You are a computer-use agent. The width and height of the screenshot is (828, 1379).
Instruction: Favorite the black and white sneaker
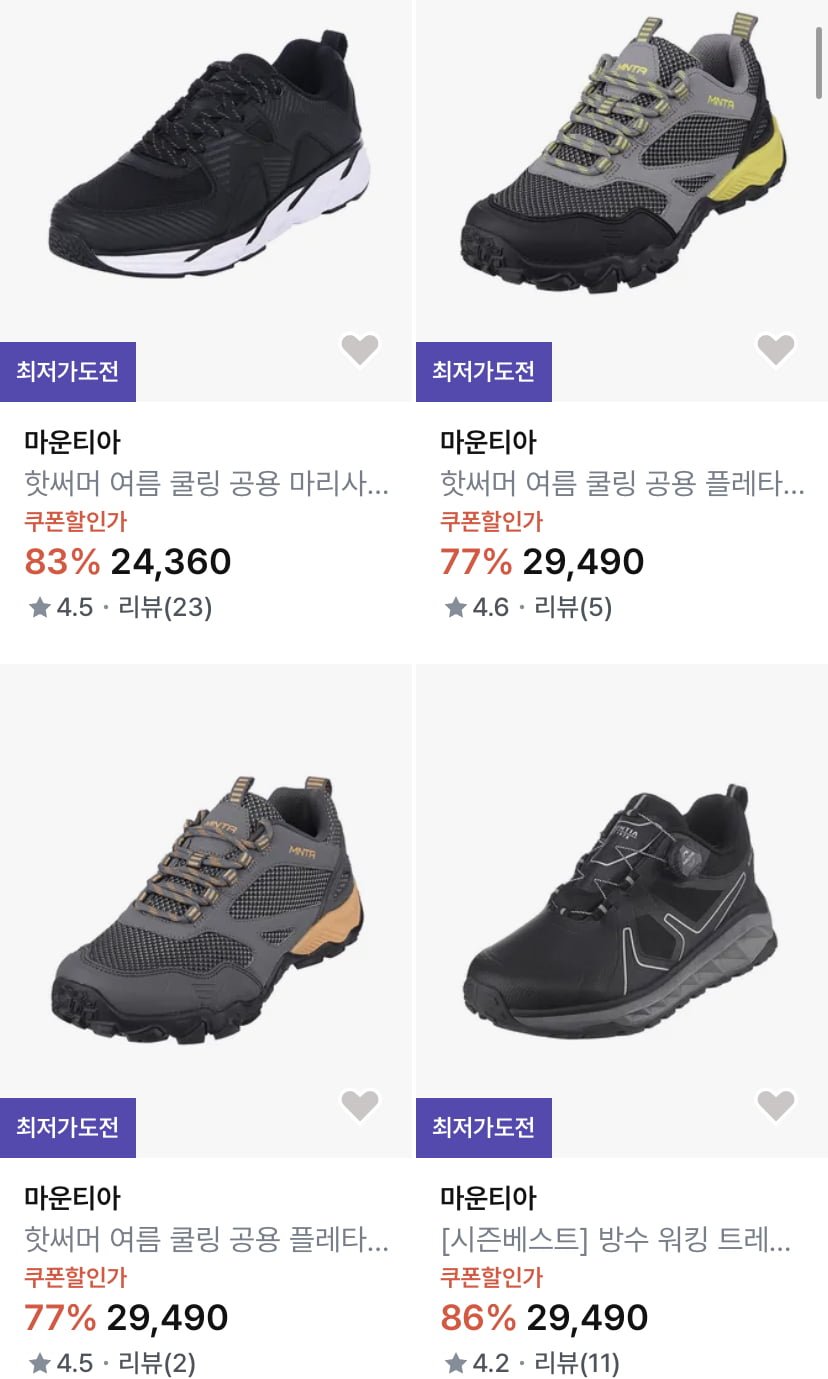[360, 349]
